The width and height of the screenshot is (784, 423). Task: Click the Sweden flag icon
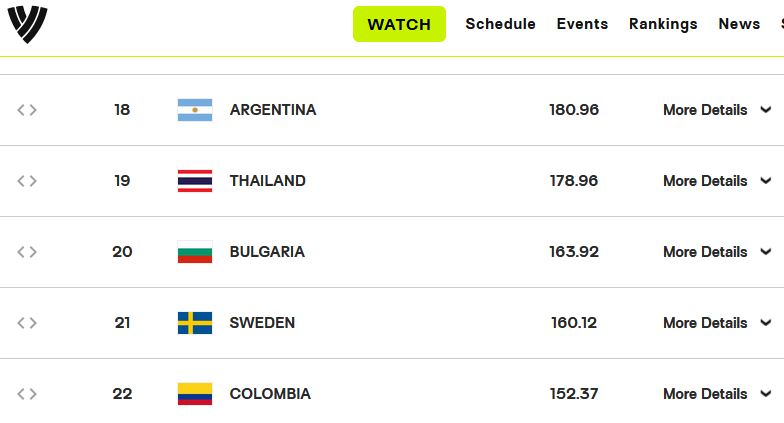tap(195, 323)
